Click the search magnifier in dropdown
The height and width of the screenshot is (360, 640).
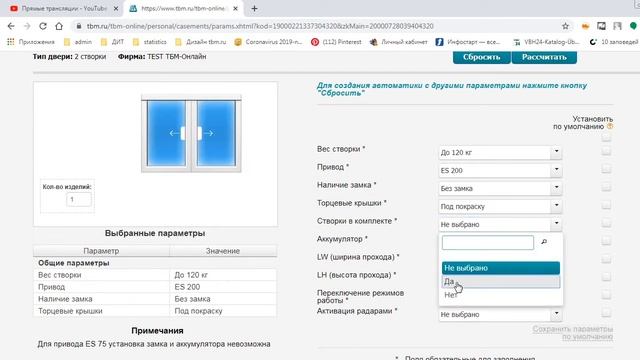[x=544, y=242]
